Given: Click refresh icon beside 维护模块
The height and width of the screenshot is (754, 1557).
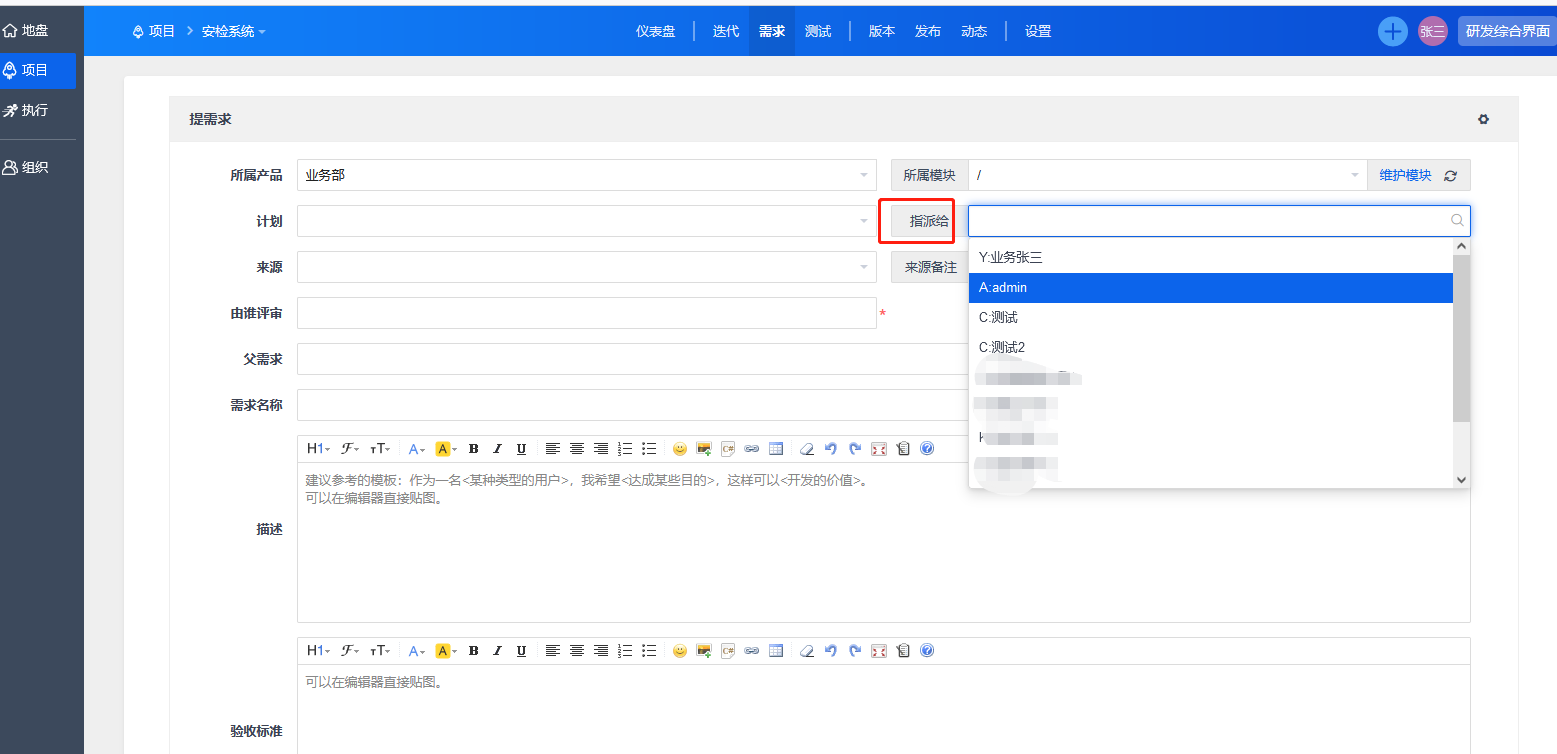Looking at the screenshot, I should (1450, 175).
